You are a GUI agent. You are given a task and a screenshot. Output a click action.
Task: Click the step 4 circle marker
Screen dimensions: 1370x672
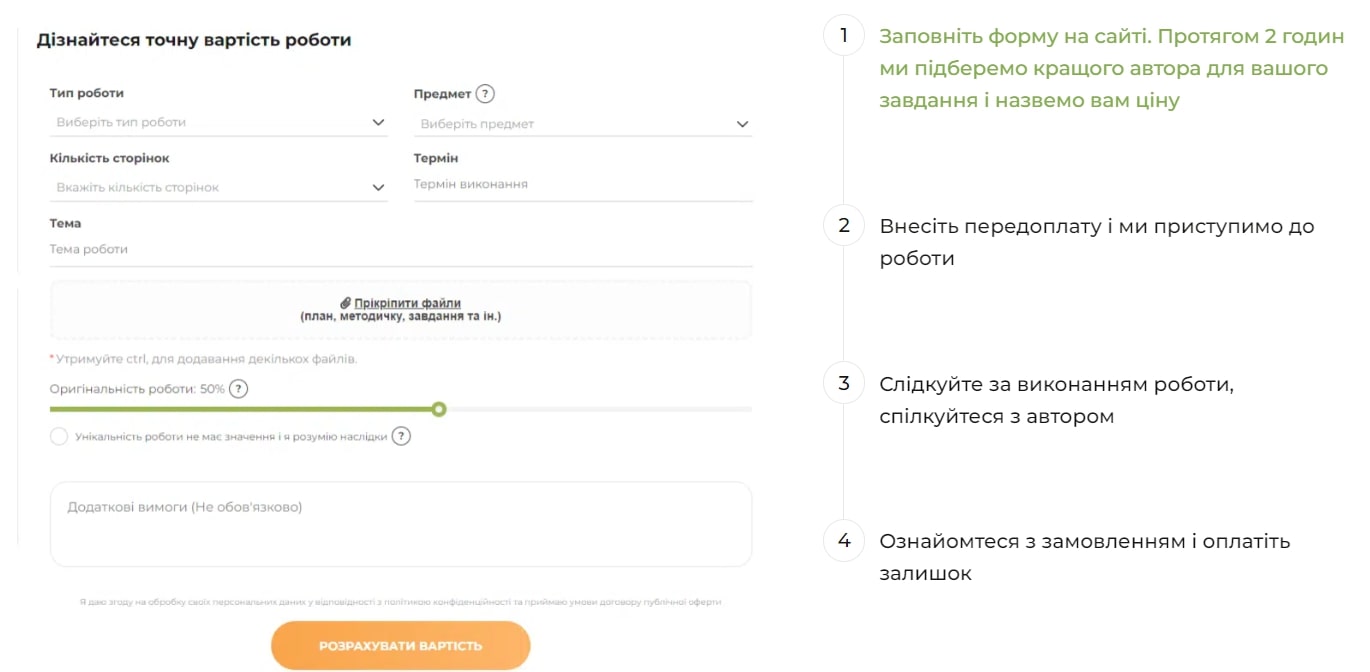coord(843,540)
